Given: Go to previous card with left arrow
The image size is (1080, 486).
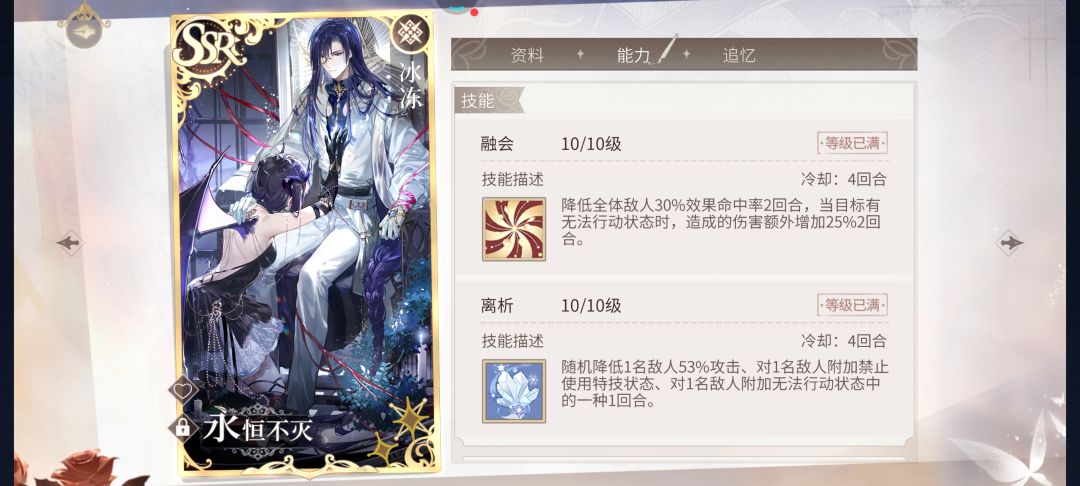Looking at the screenshot, I should click(x=70, y=242).
